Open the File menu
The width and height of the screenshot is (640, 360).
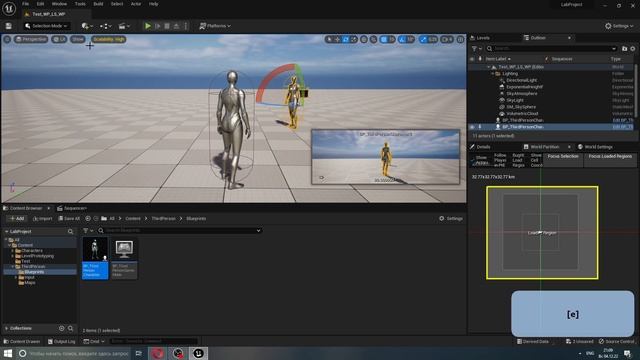tap(25, 4)
